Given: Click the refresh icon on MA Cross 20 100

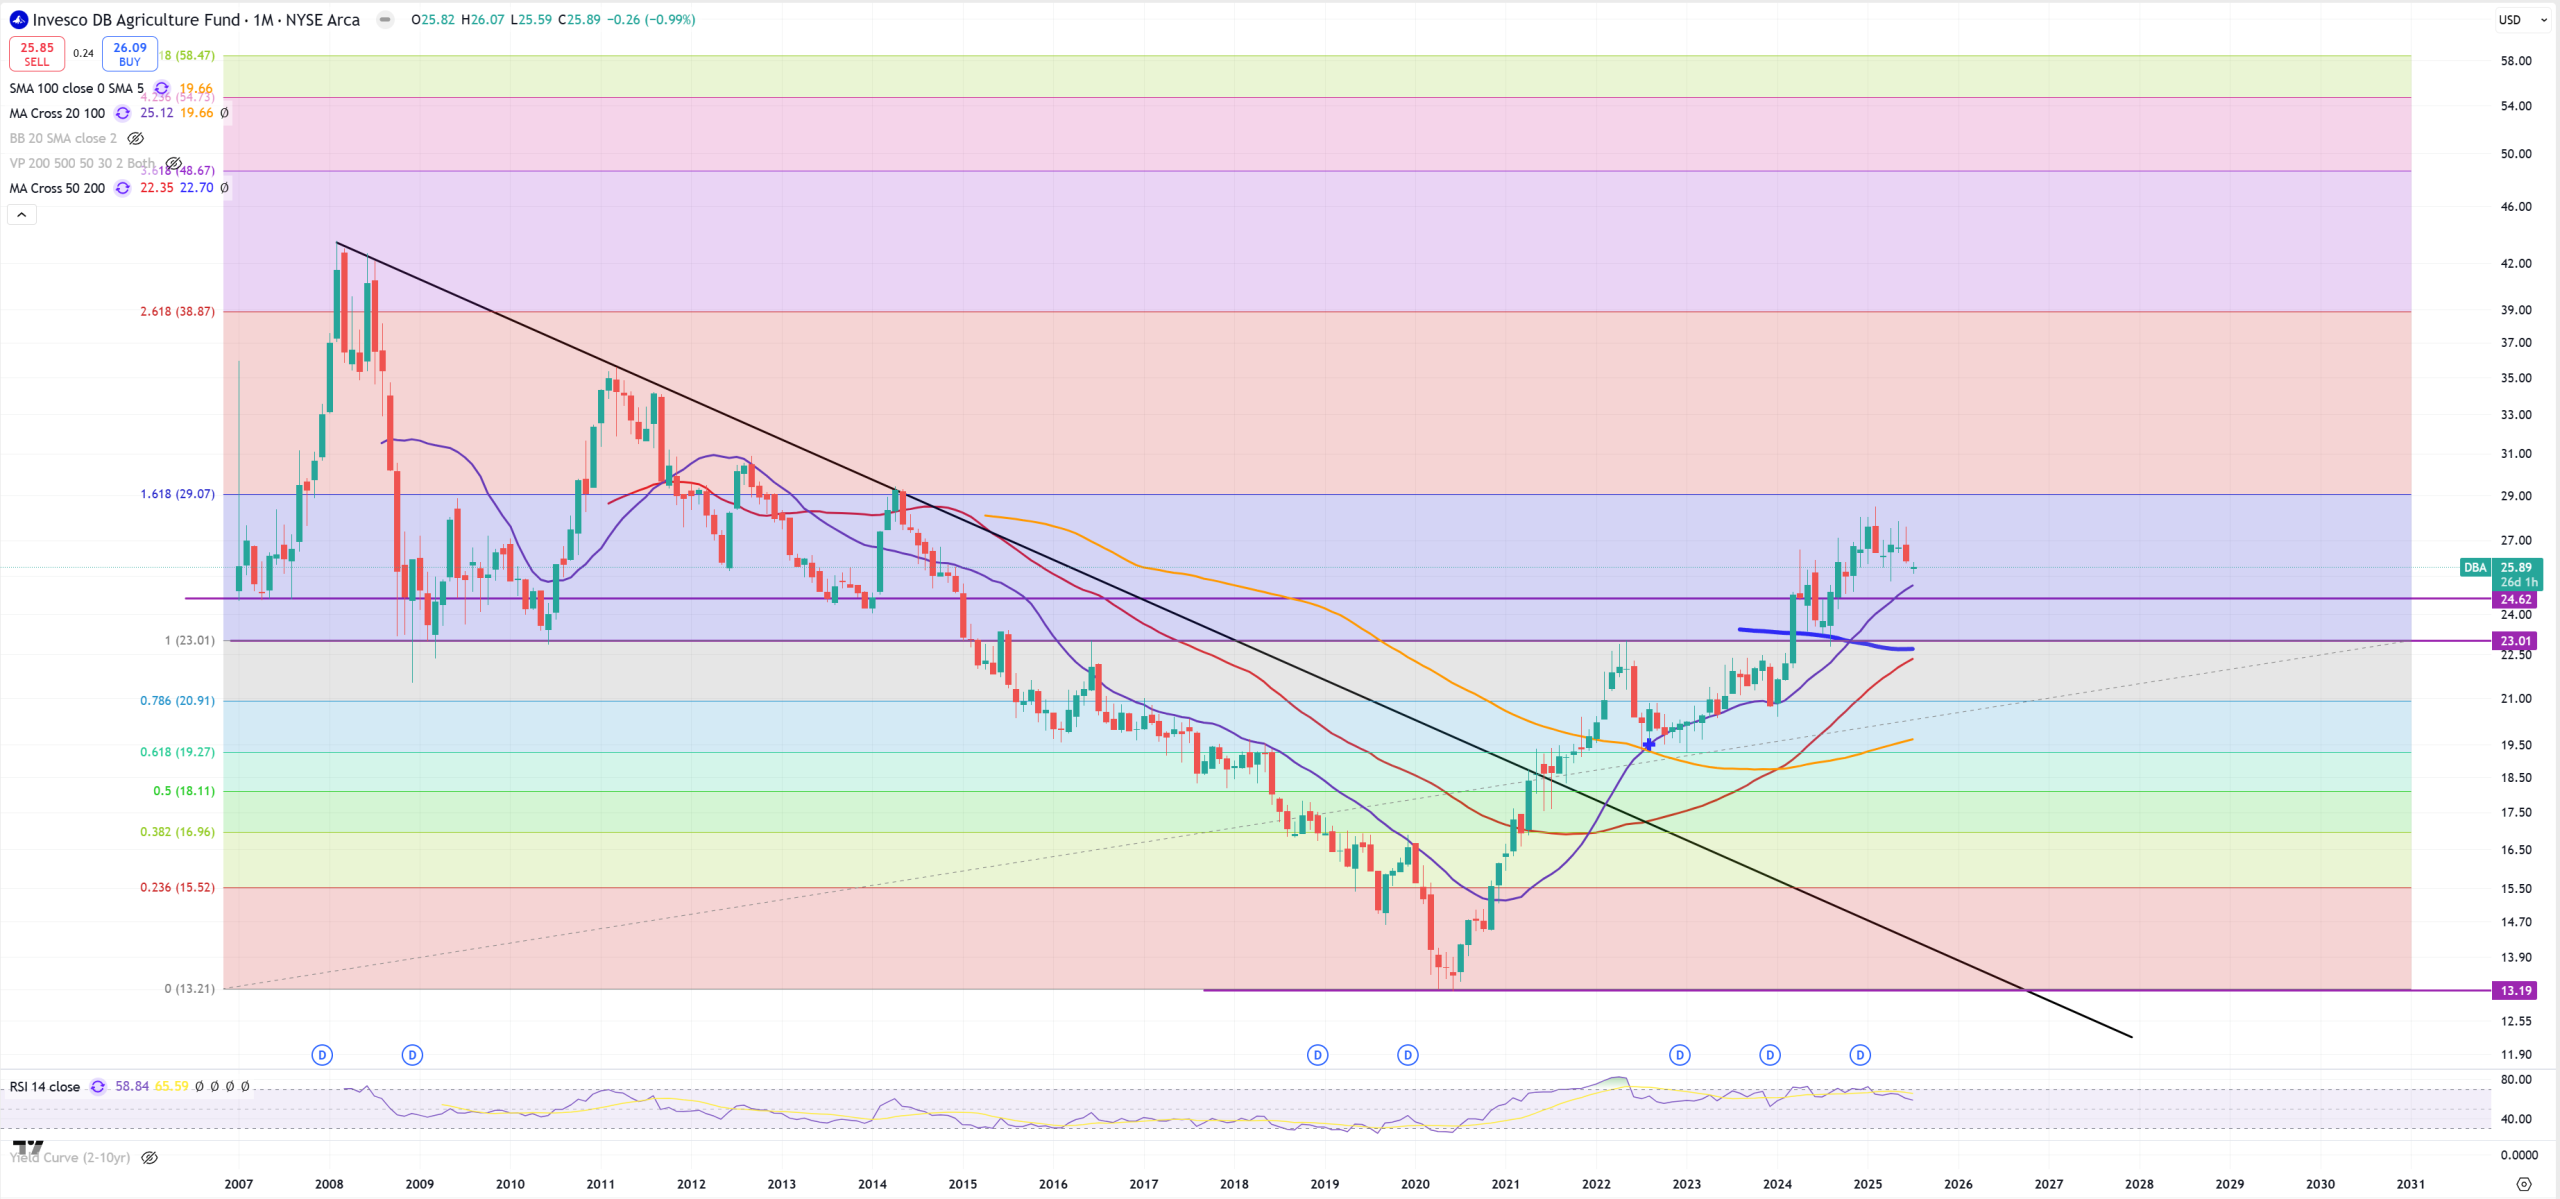Looking at the screenshot, I should [123, 113].
